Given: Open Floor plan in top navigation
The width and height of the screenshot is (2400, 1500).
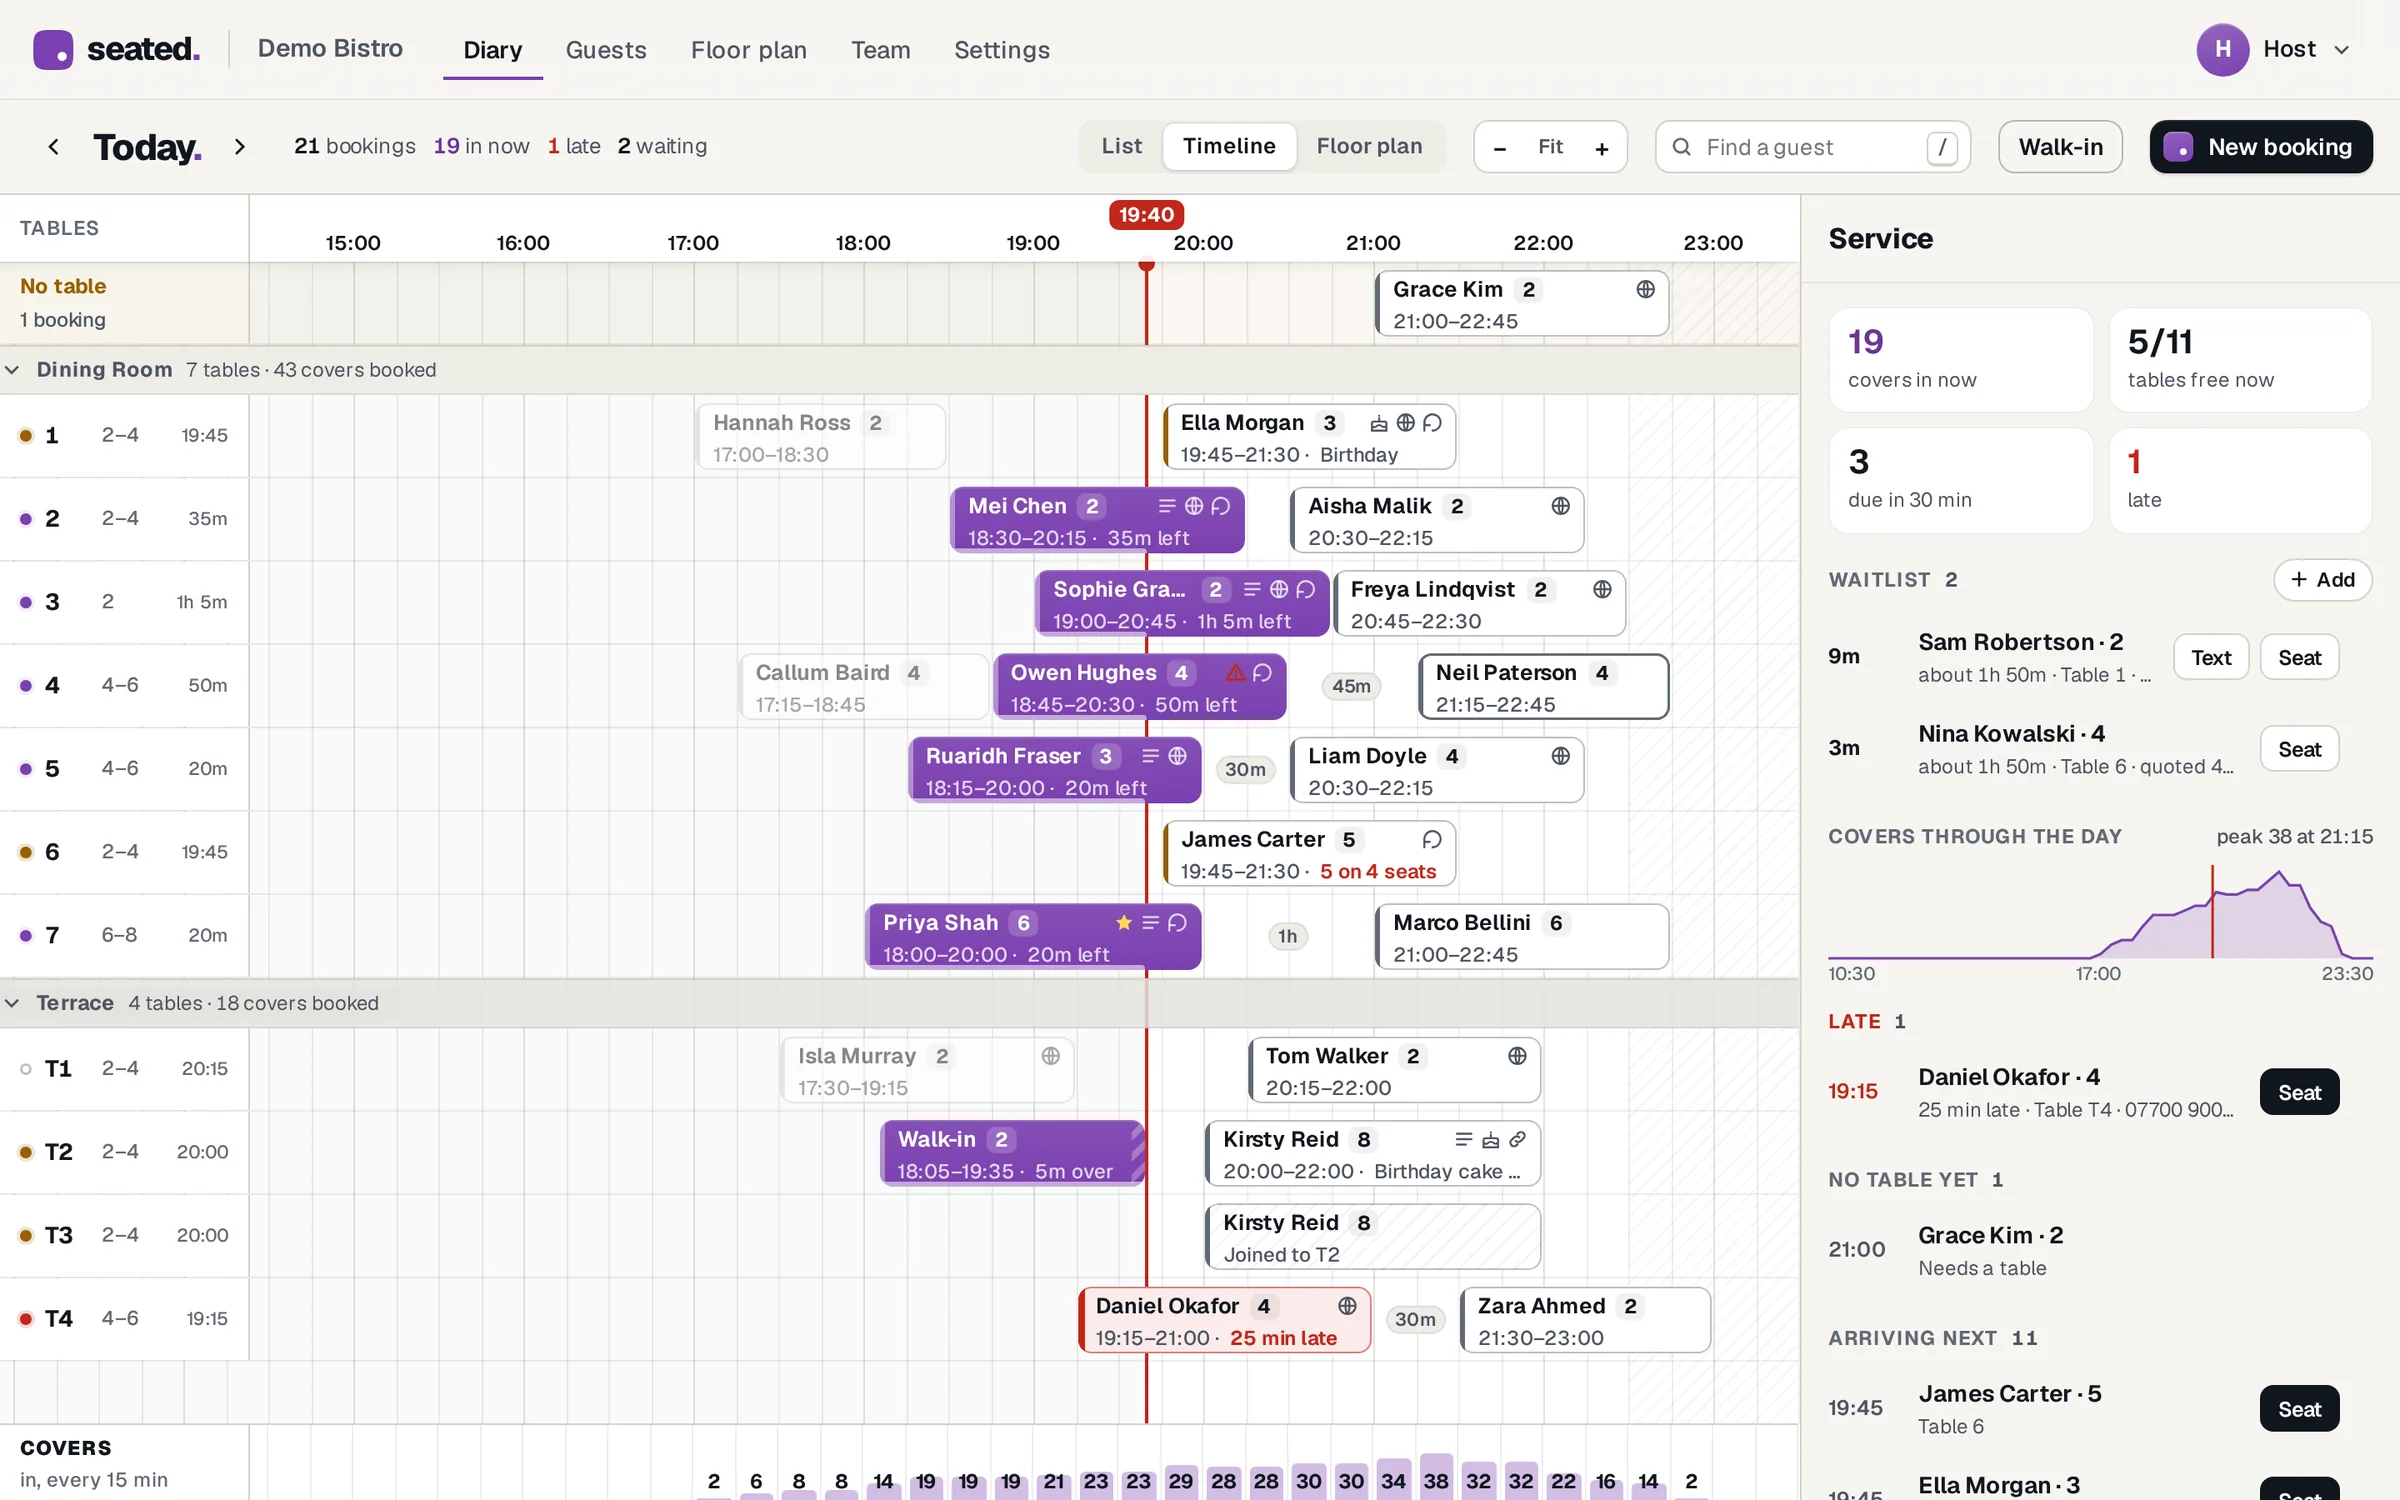Looking at the screenshot, I should coord(748,50).
